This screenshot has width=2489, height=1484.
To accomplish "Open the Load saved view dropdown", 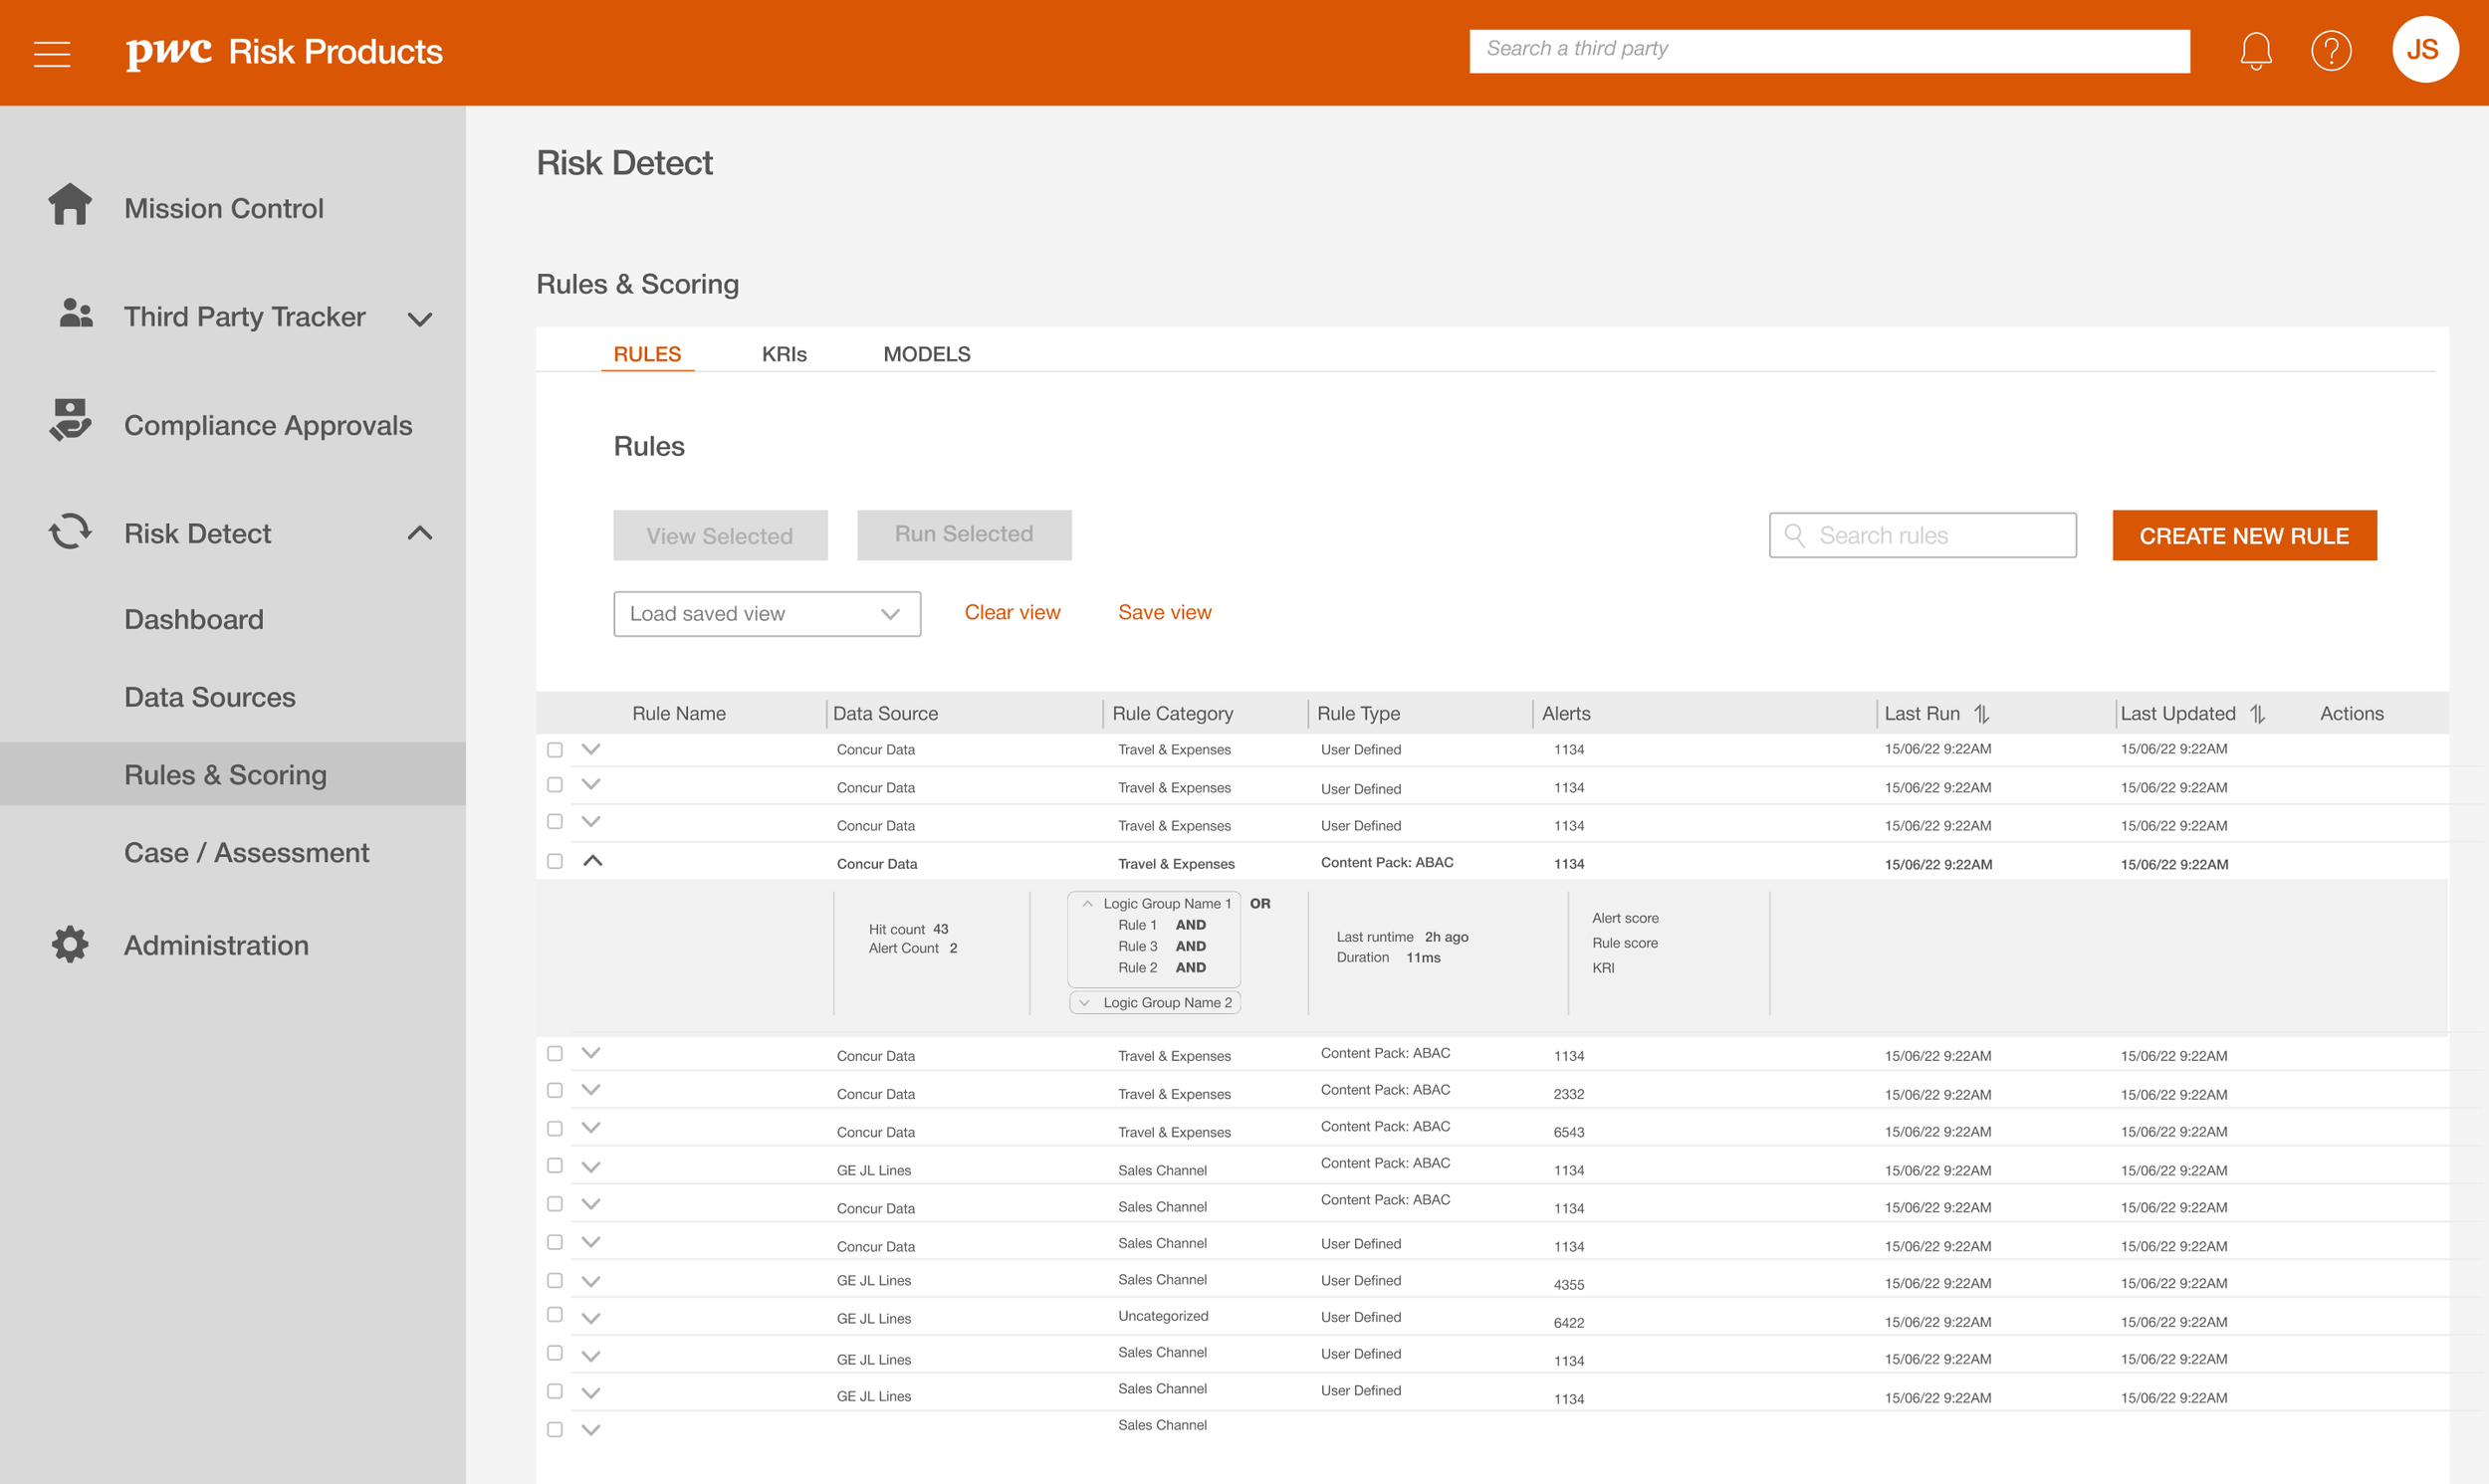I will [767, 614].
